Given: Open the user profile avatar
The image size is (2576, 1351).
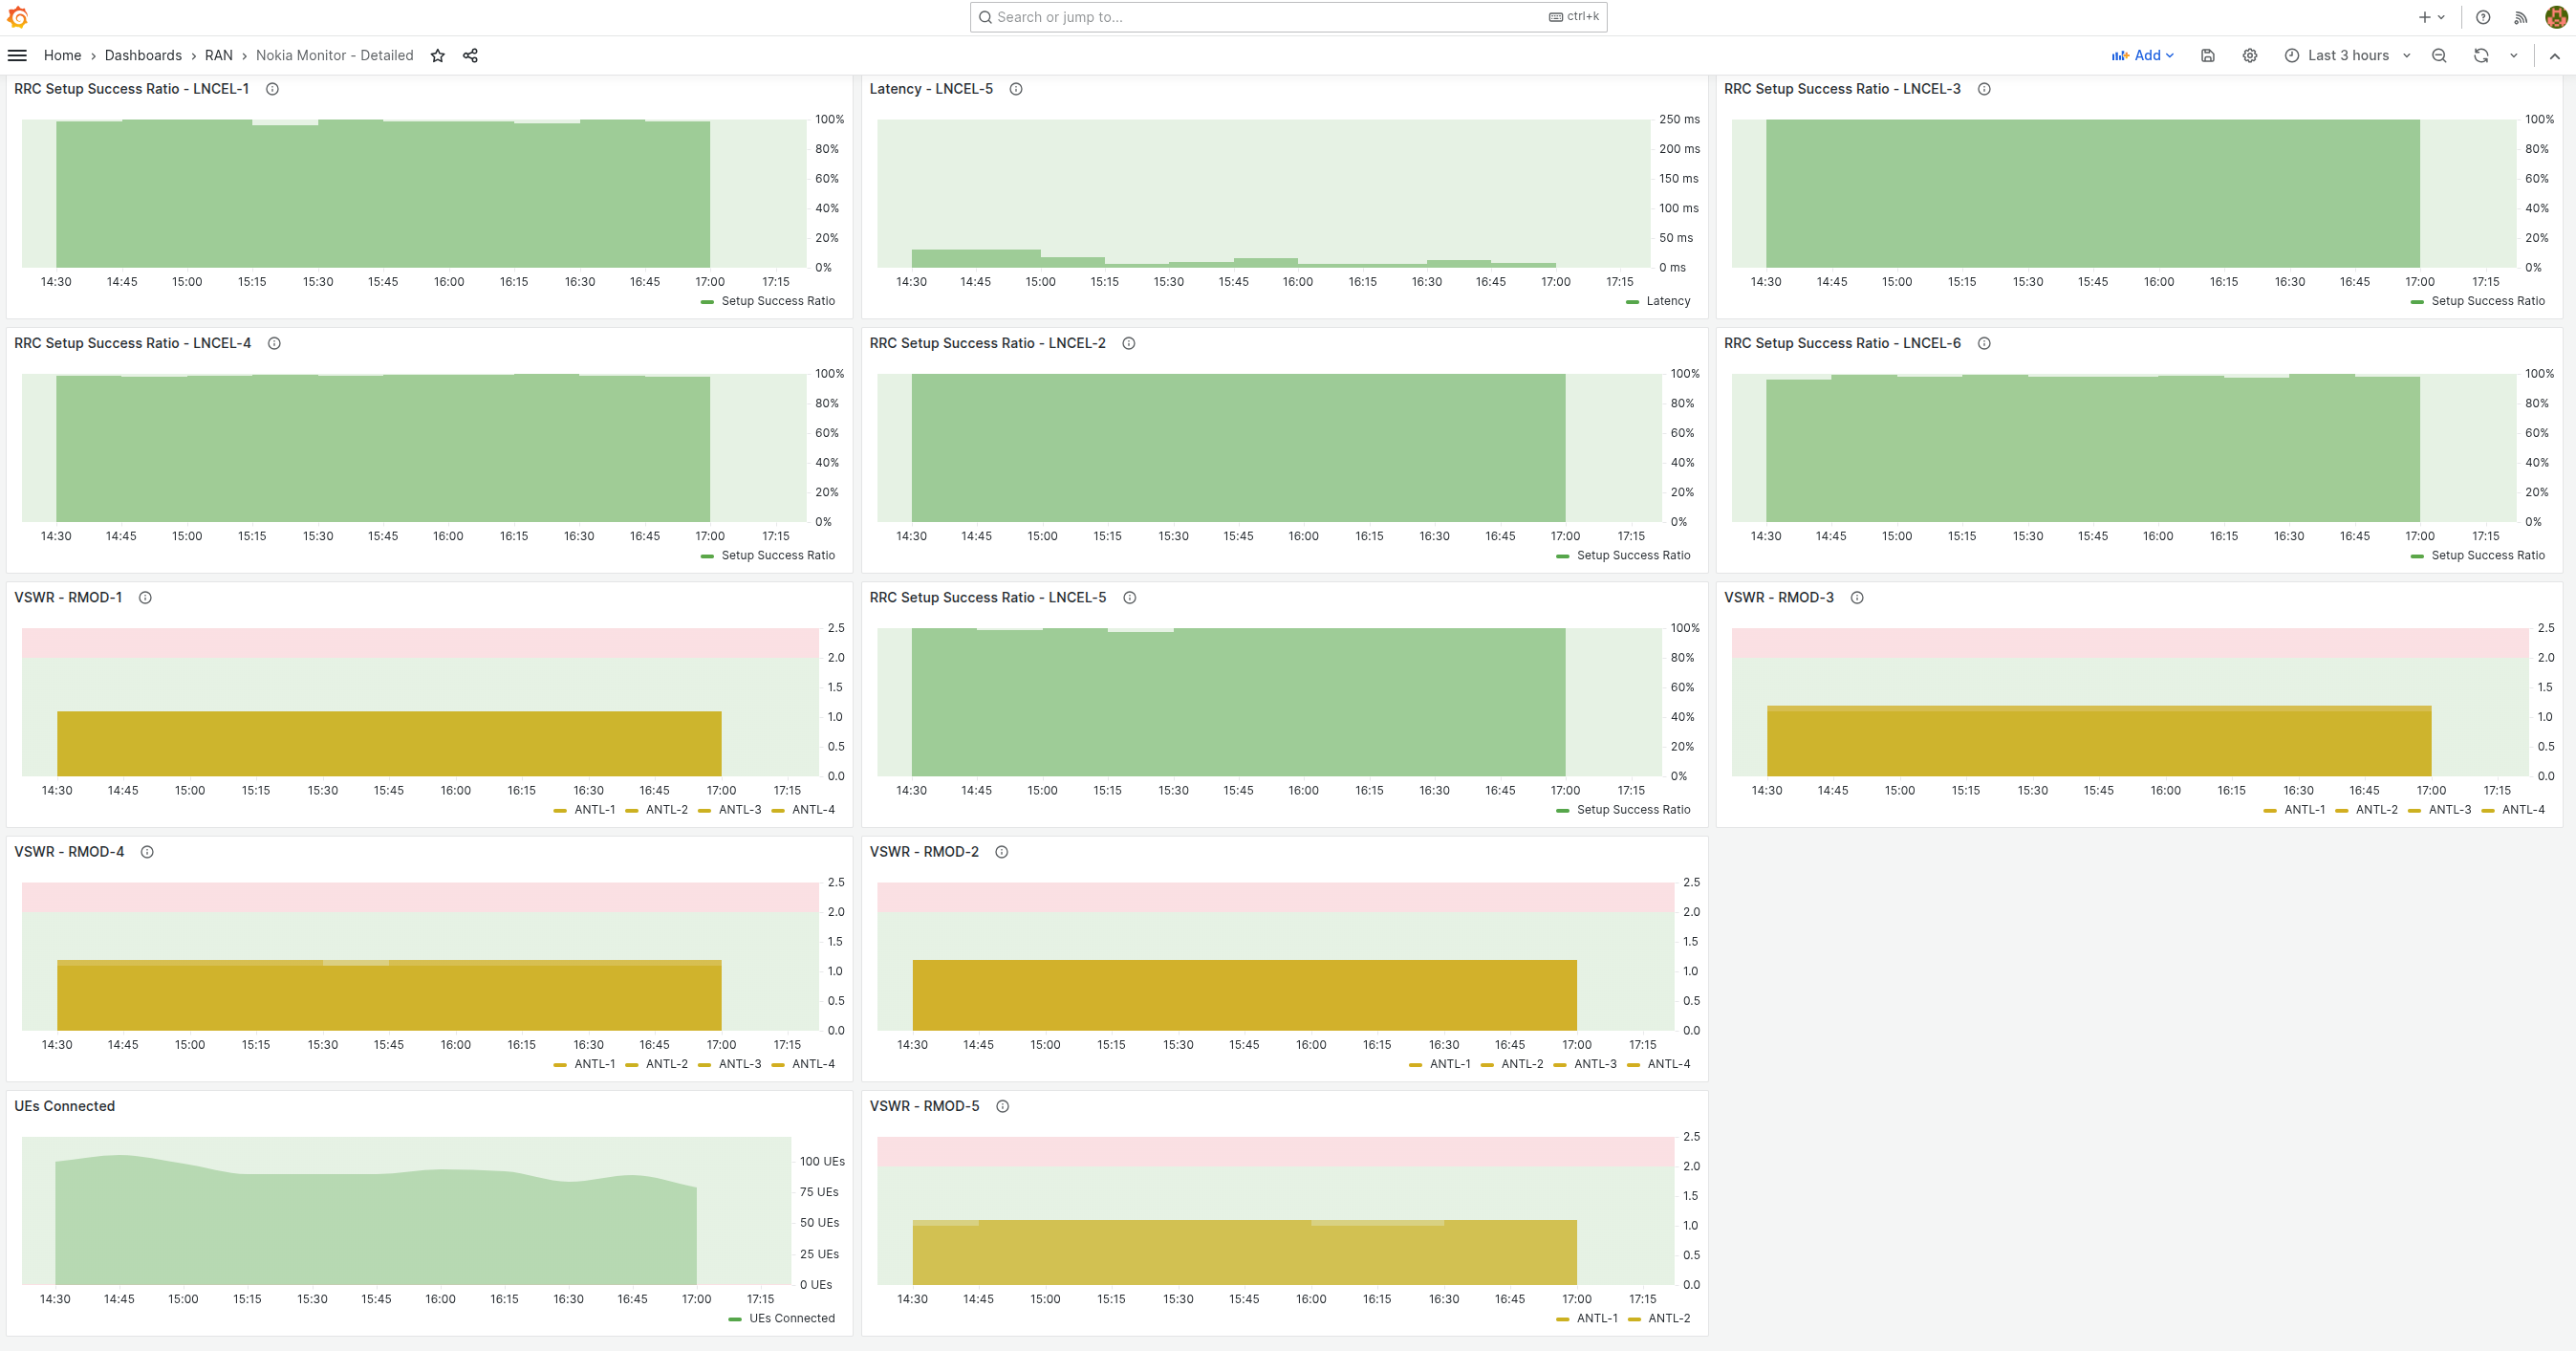Looking at the screenshot, I should point(2556,17).
